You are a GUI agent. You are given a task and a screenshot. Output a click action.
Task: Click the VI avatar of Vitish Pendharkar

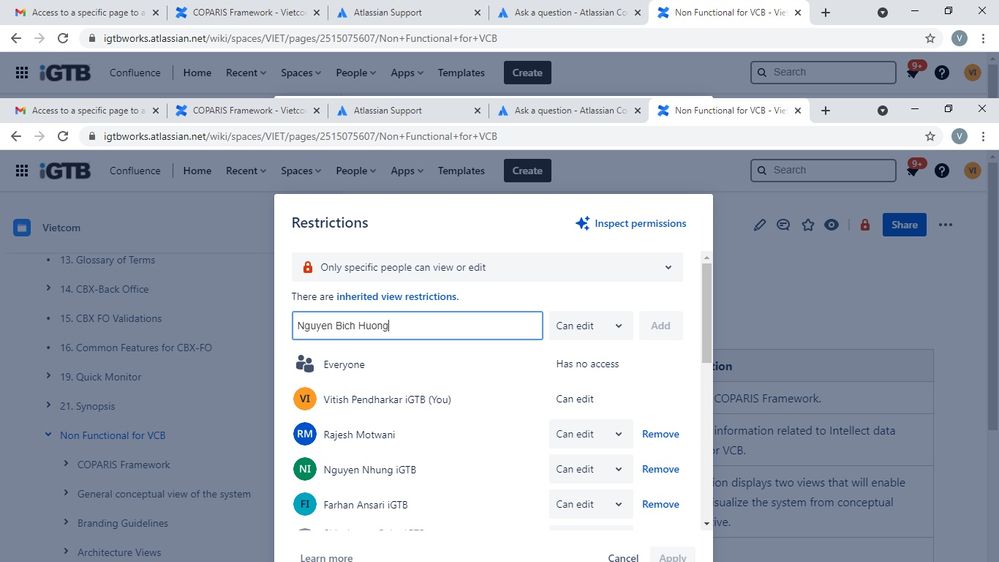pyautogui.click(x=305, y=399)
